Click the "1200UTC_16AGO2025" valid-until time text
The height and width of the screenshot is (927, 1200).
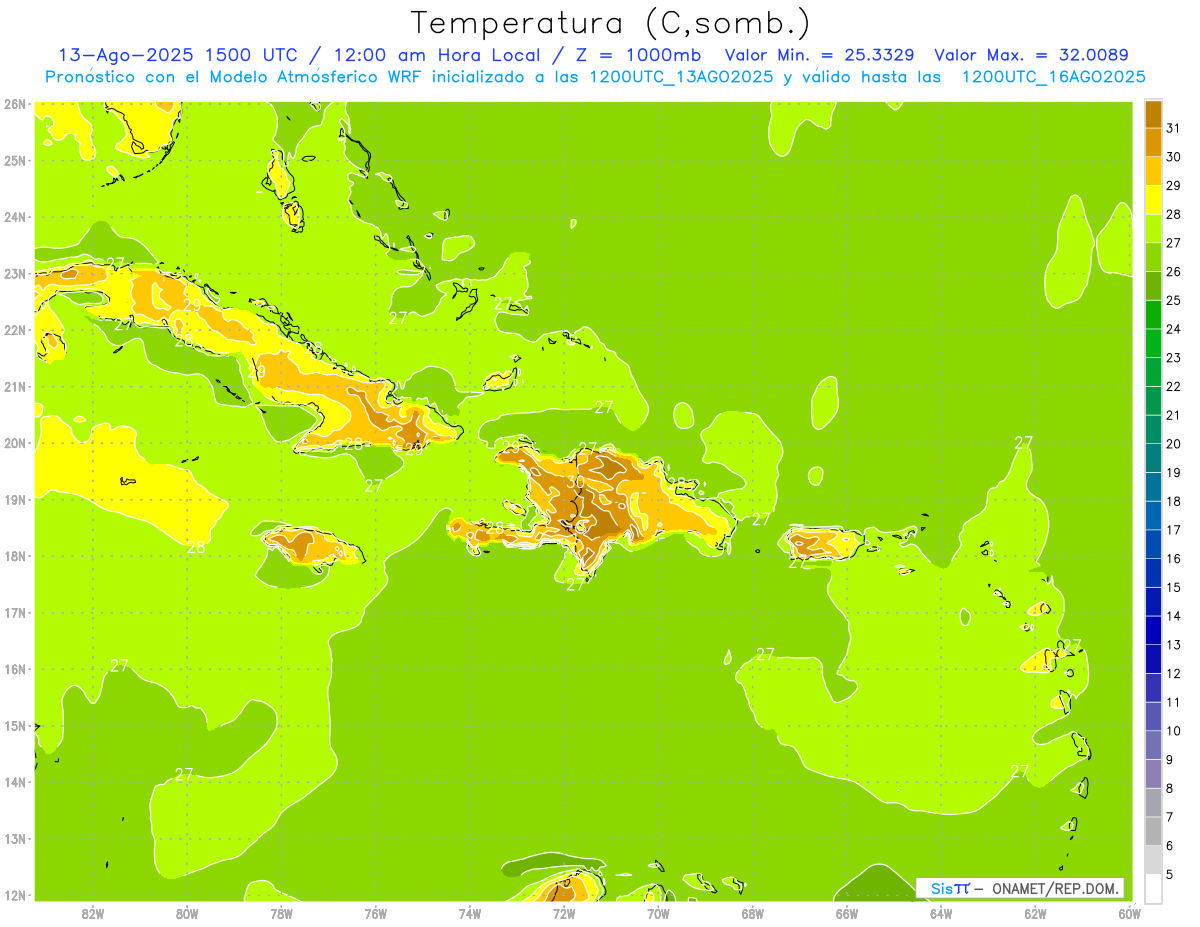click(1053, 77)
